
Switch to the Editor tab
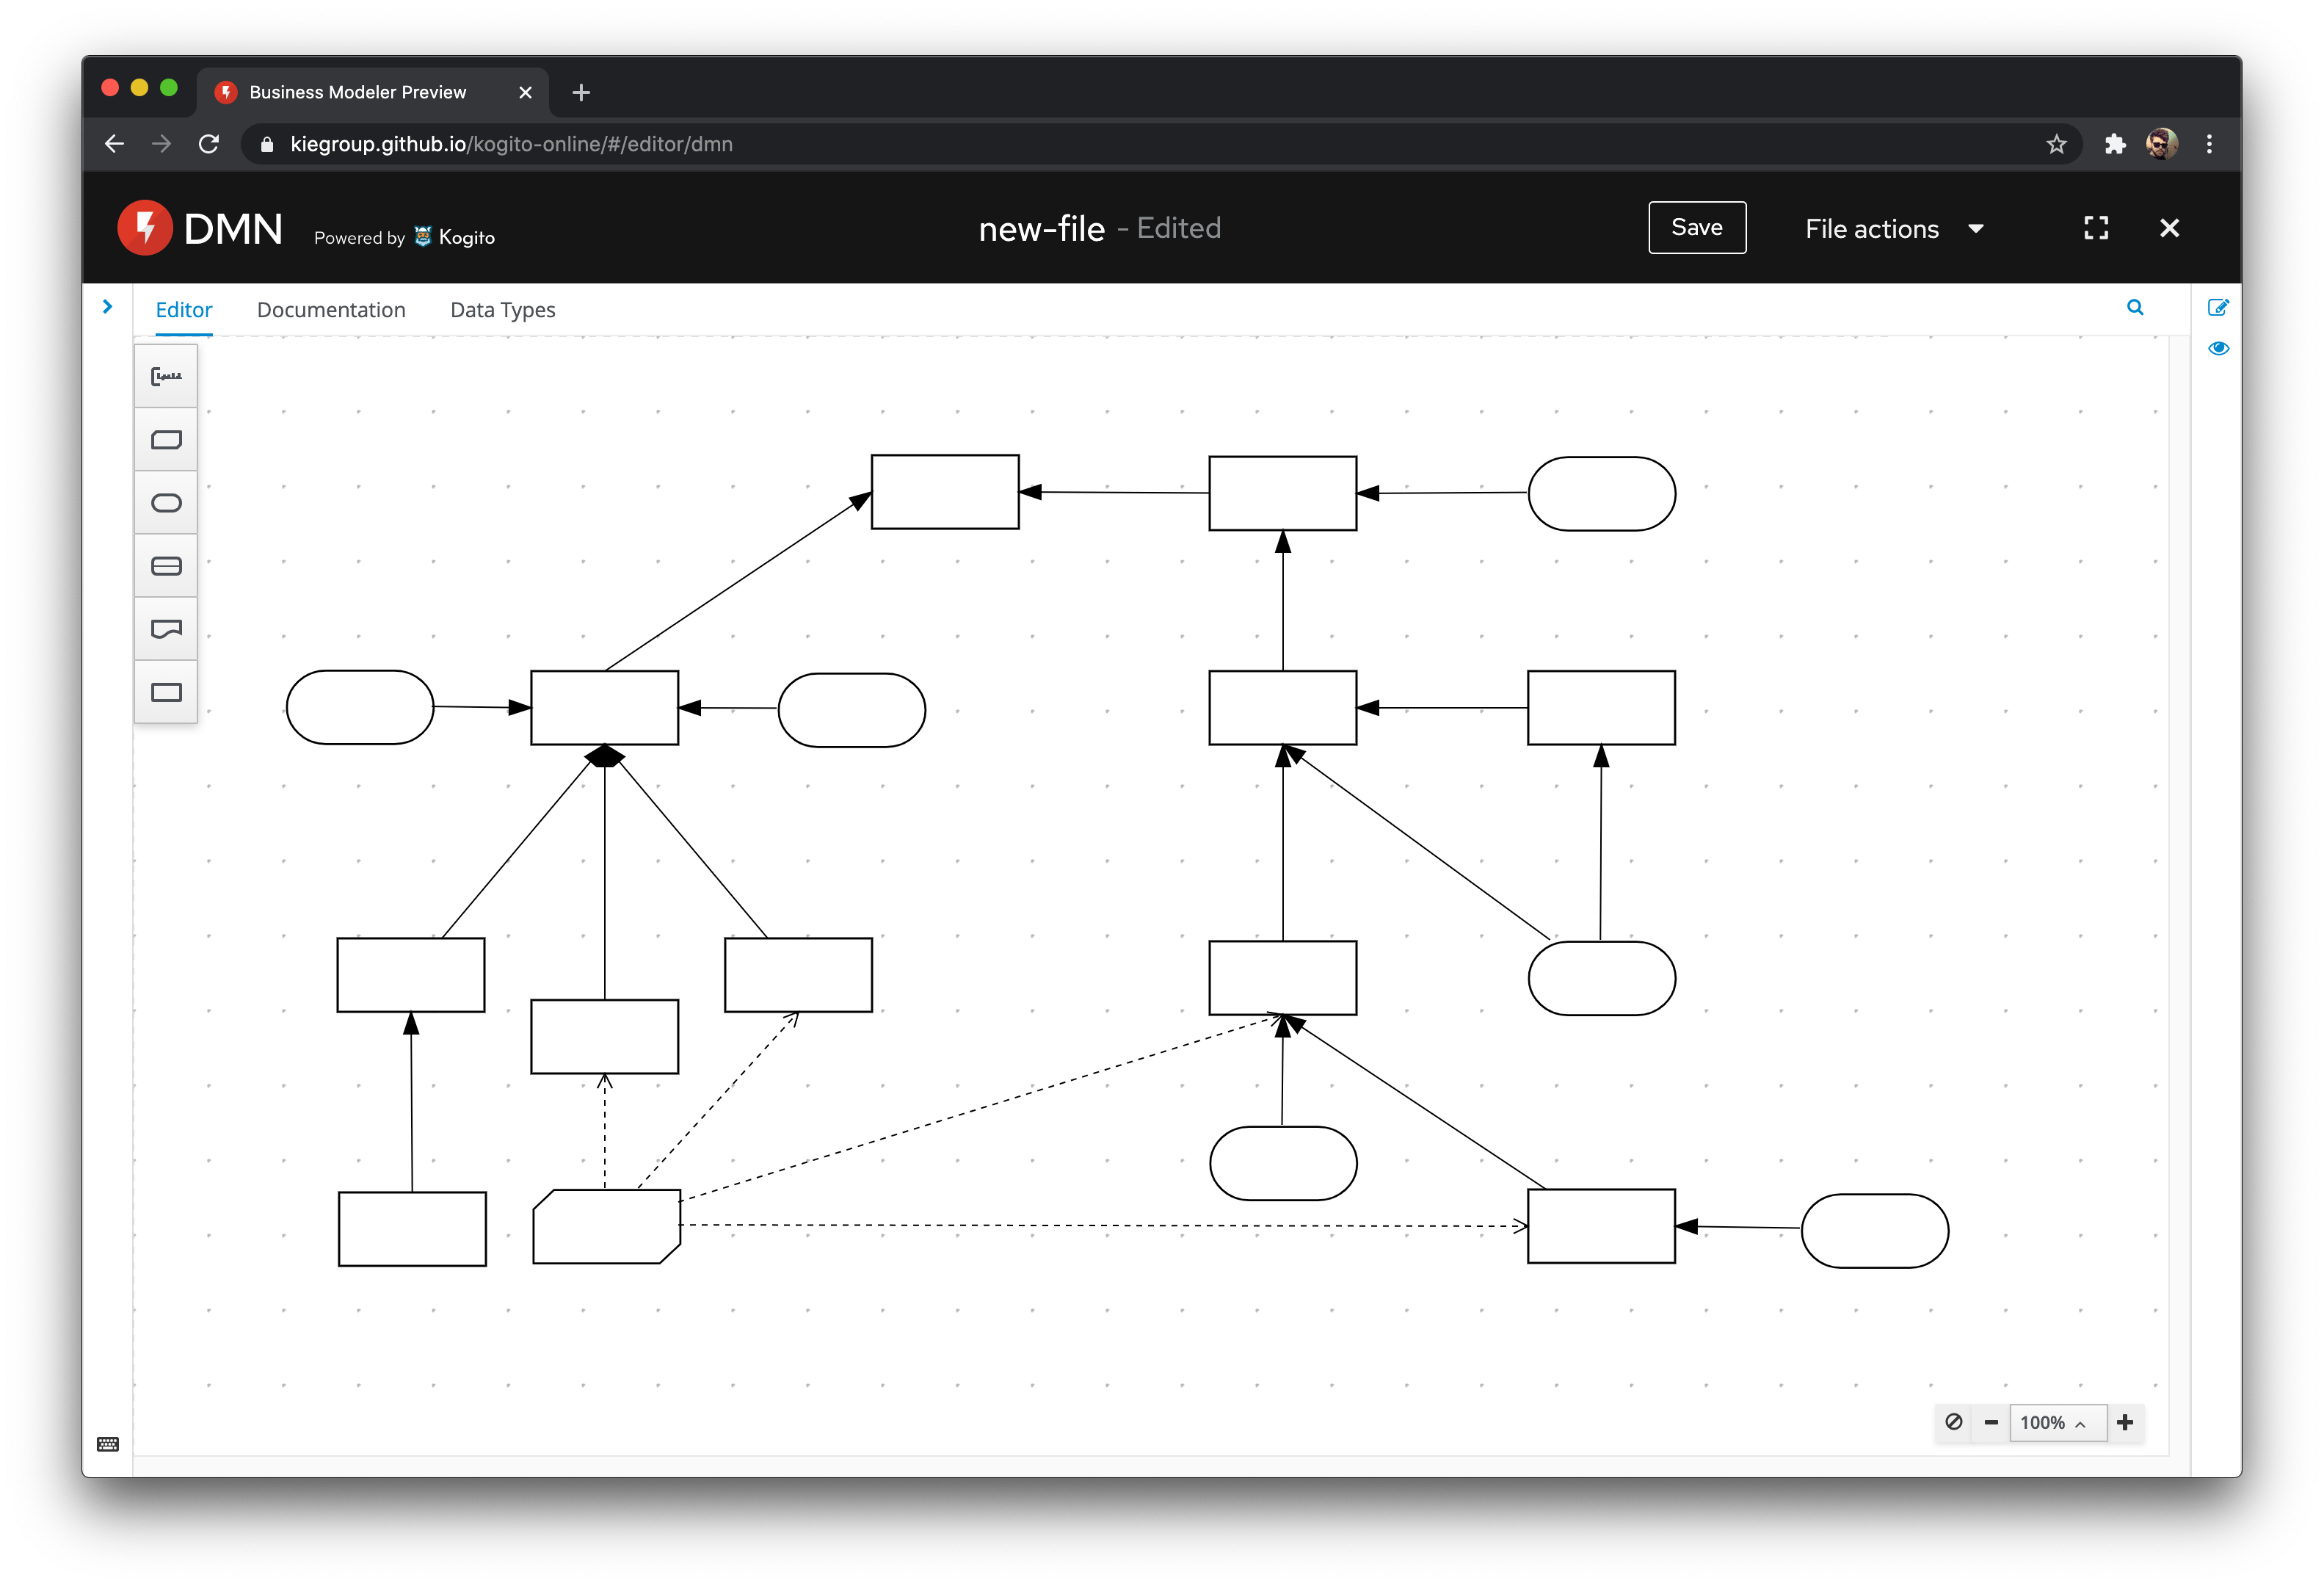click(184, 310)
